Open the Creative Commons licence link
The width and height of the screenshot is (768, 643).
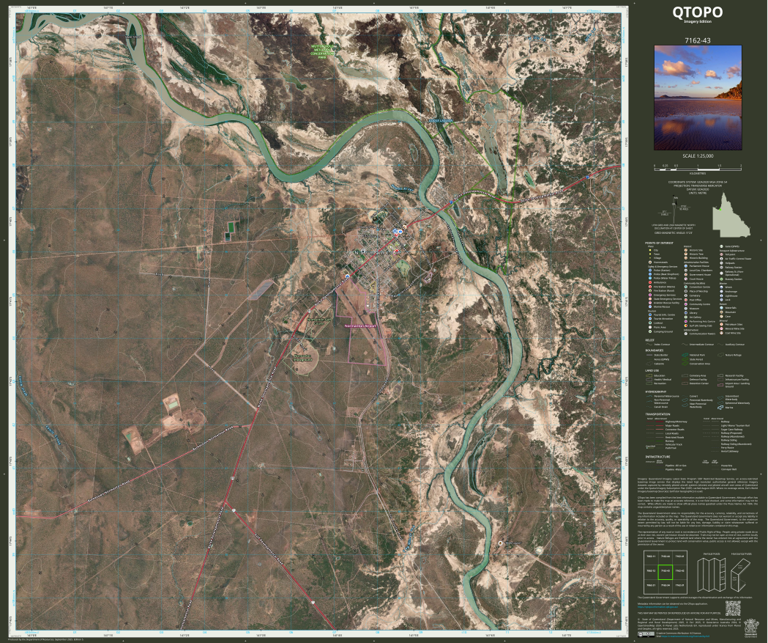[x=685, y=636]
